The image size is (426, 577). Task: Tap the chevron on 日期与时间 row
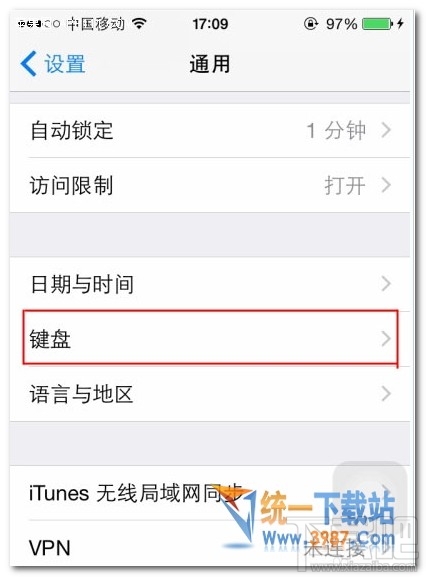tap(386, 283)
